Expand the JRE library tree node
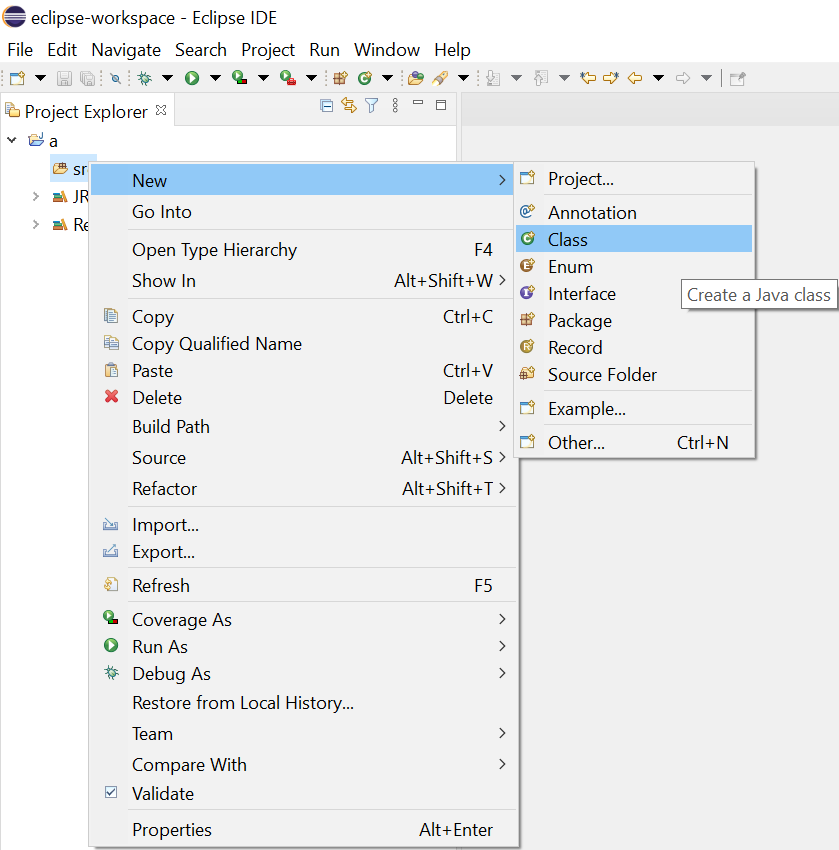839x850 pixels. (36, 196)
